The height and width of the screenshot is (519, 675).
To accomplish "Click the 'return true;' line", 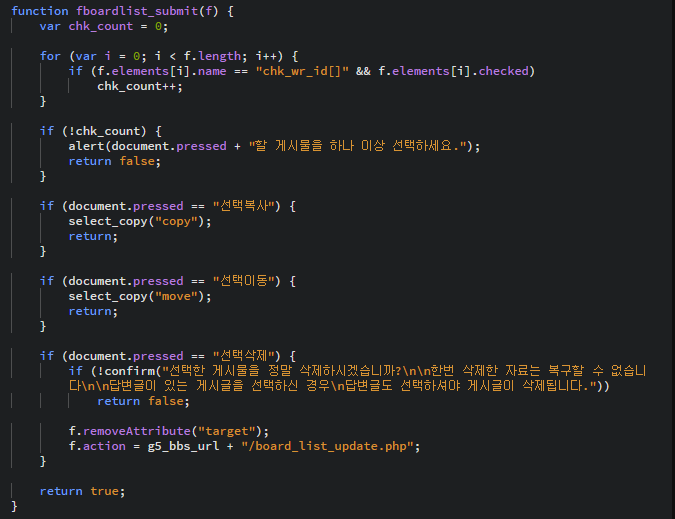I will (82, 491).
